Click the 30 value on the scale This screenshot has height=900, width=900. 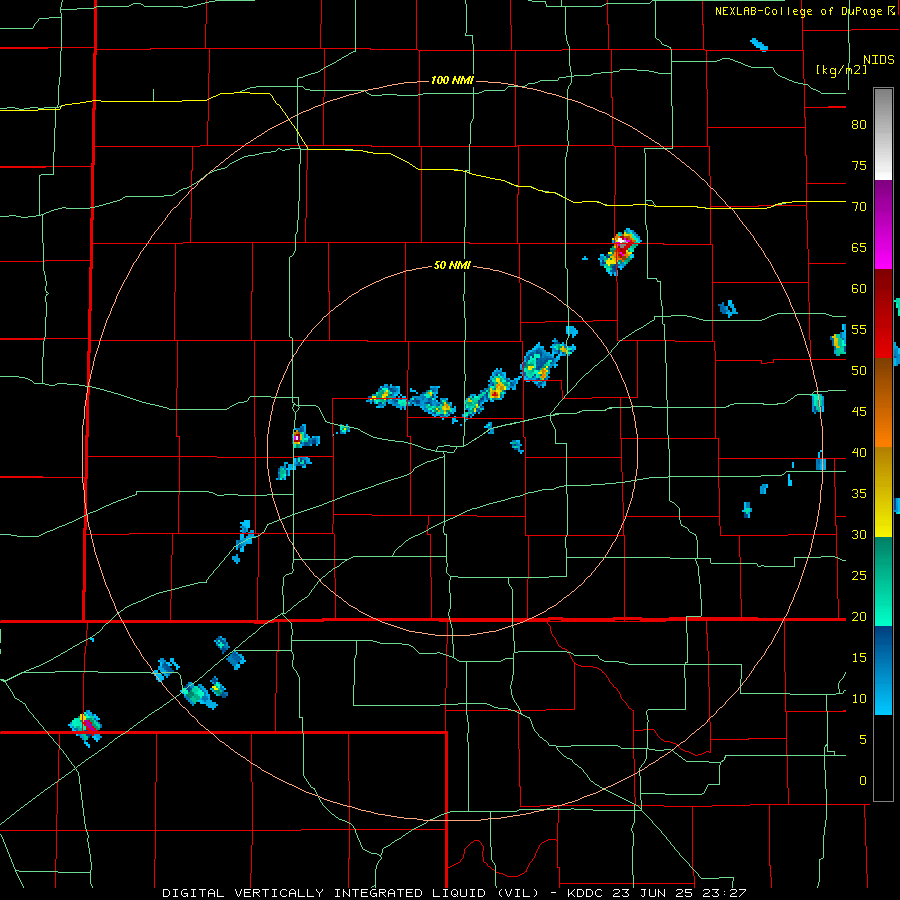point(859,534)
